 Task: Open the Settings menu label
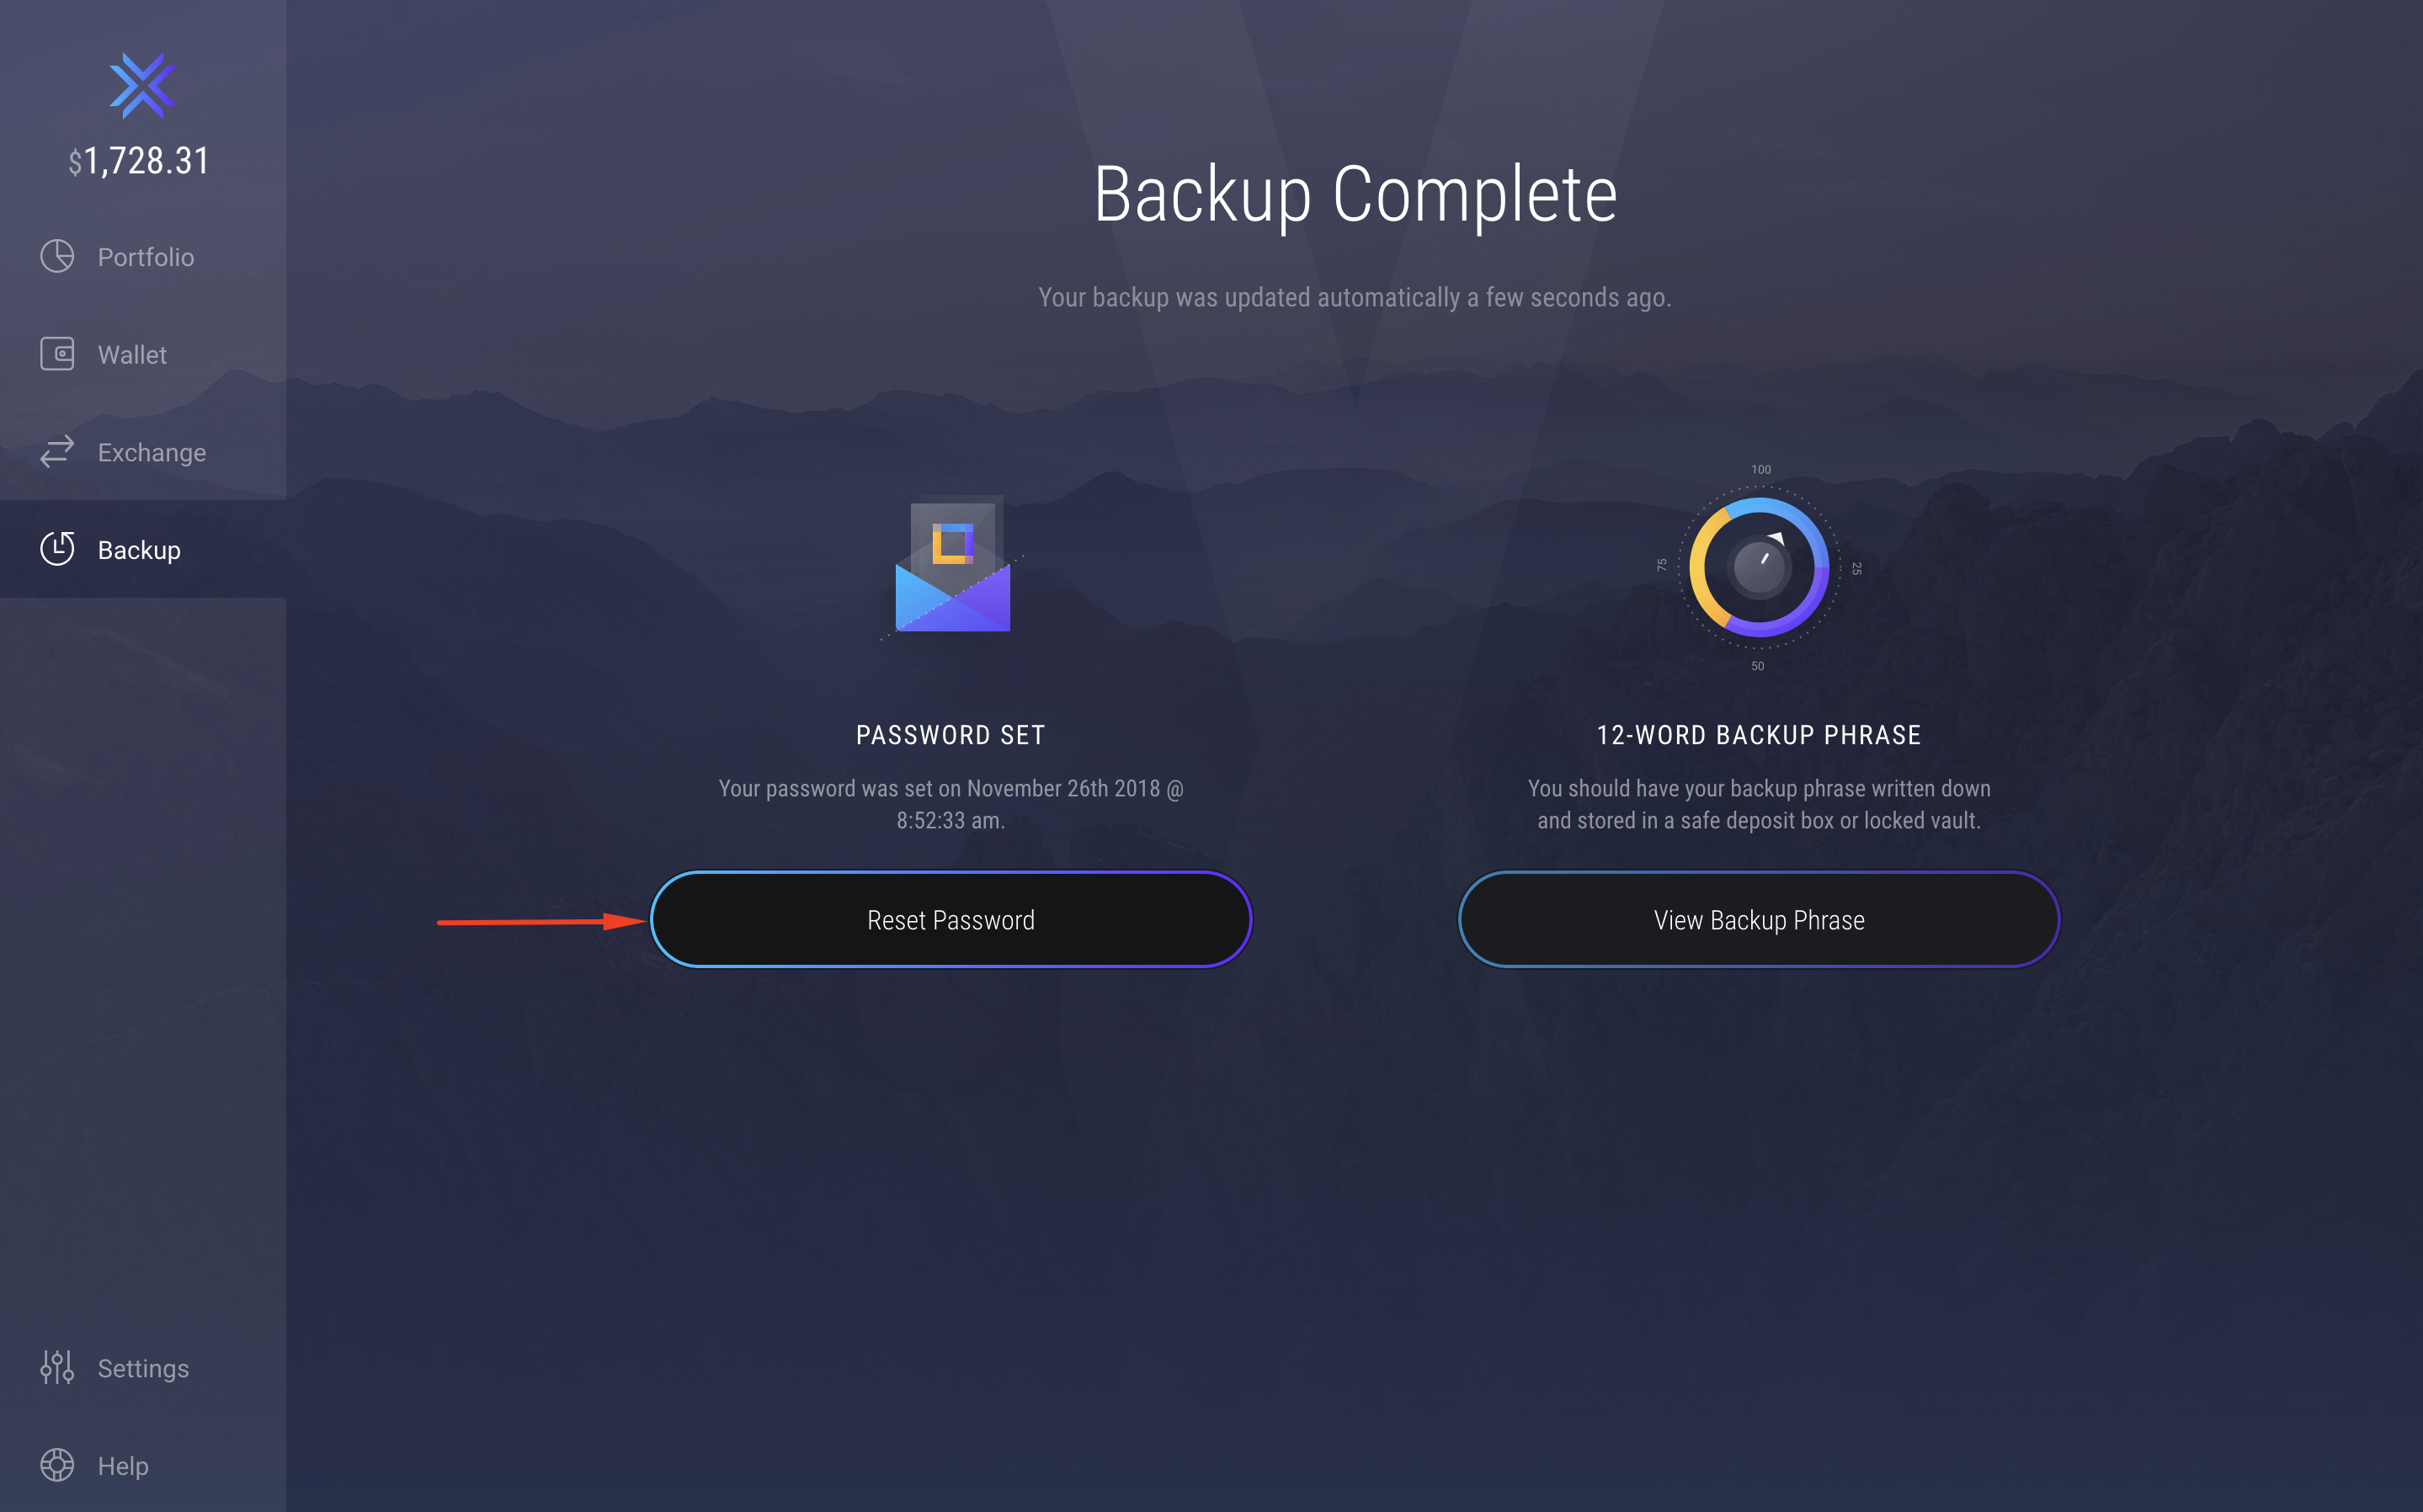point(143,1368)
